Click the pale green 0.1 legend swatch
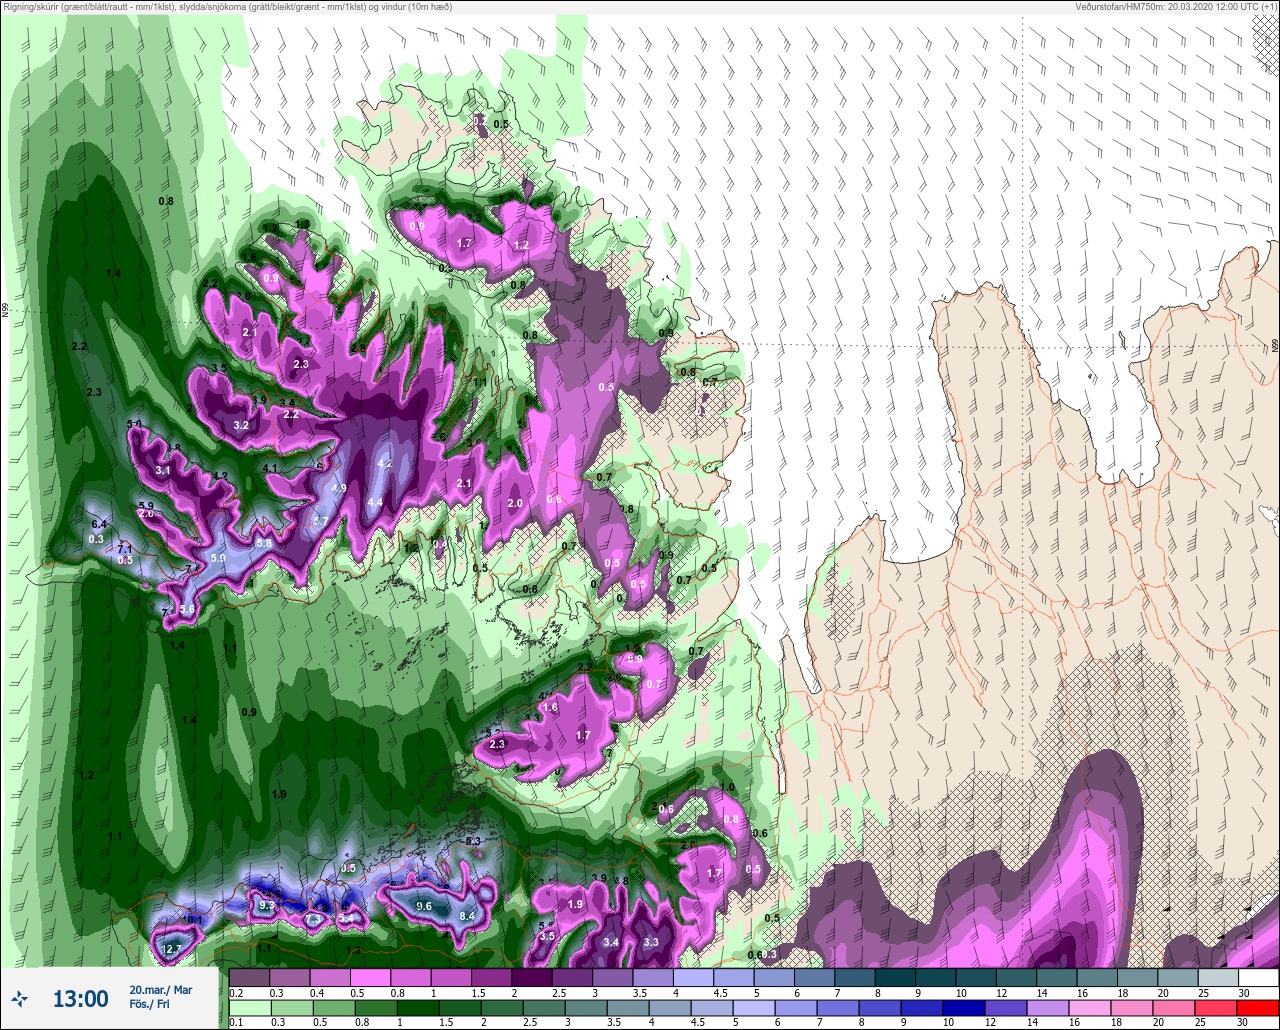The height and width of the screenshot is (1030, 1280). point(249,1007)
